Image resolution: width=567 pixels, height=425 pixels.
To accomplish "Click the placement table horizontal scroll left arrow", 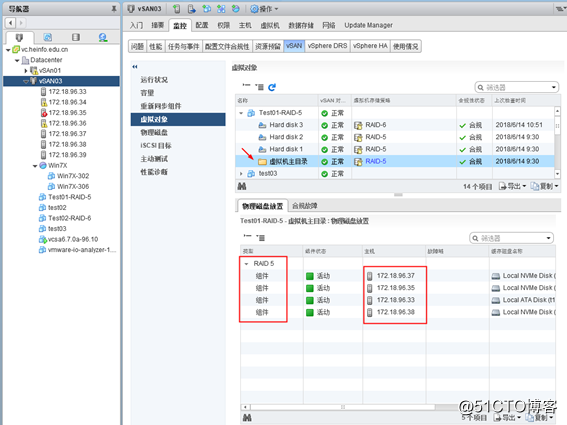I will pos(245,407).
